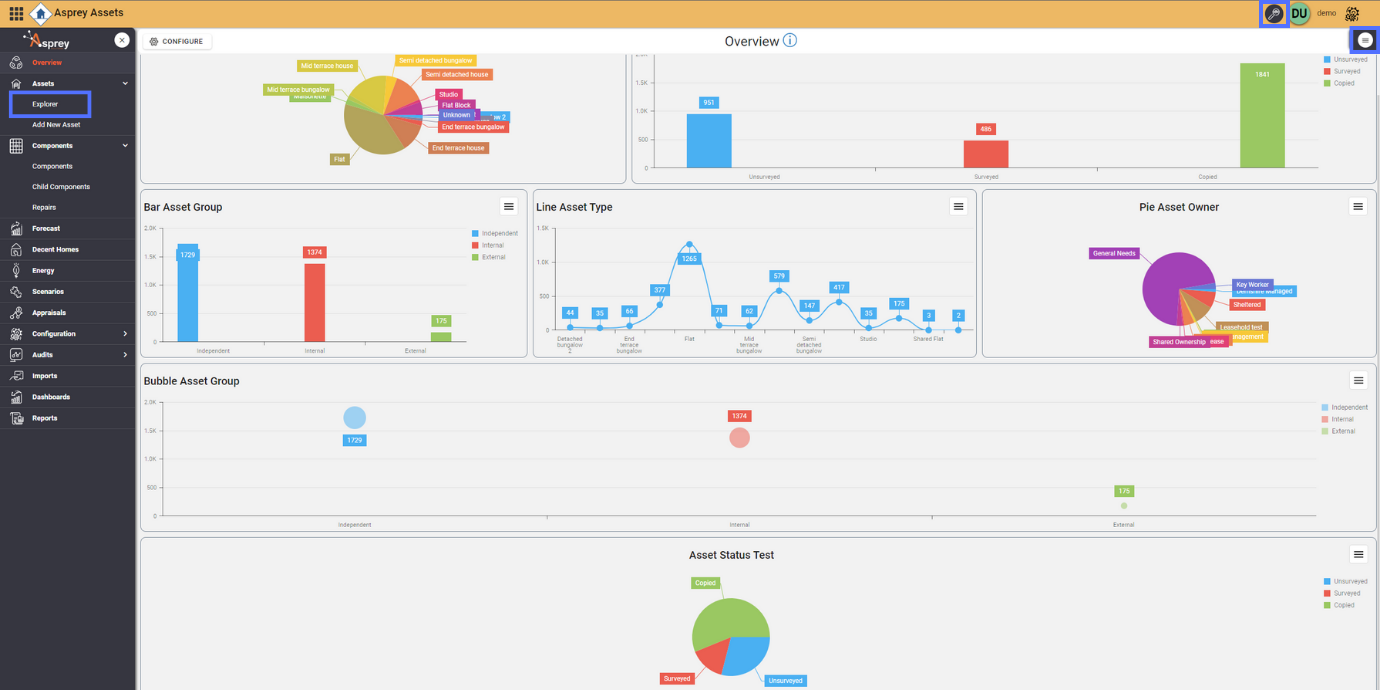Open Explorer in the sidebar
The image size is (1380, 690).
click(45, 104)
